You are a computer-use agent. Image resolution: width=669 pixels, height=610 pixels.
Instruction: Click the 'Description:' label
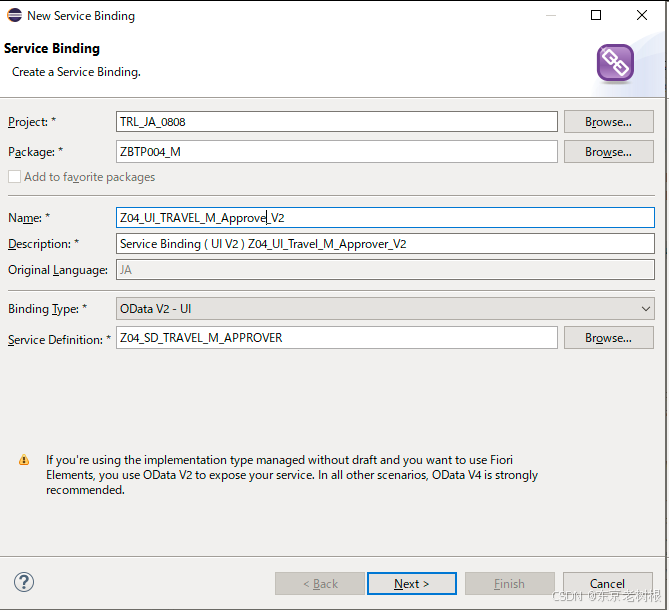pyautogui.click(x=44, y=244)
